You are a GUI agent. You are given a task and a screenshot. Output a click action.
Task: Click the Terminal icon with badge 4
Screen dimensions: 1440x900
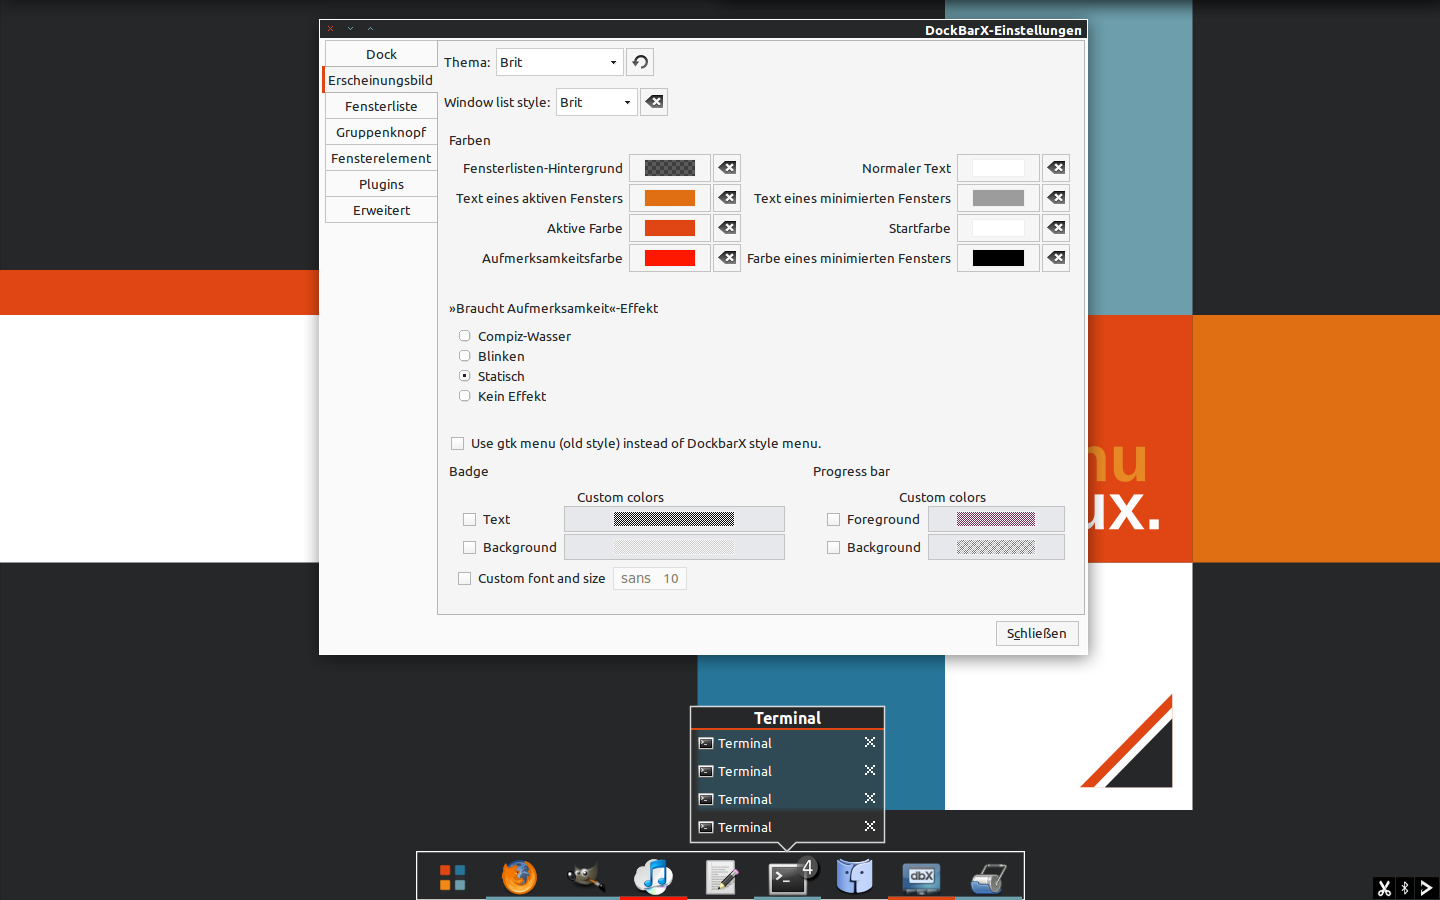(x=788, y=877)
